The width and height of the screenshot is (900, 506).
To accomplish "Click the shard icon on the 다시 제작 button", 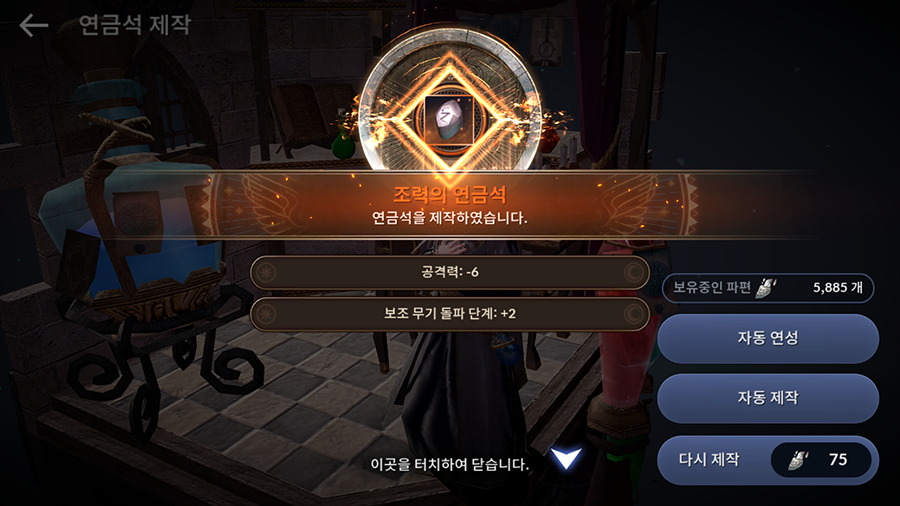I will pos(797,460).
